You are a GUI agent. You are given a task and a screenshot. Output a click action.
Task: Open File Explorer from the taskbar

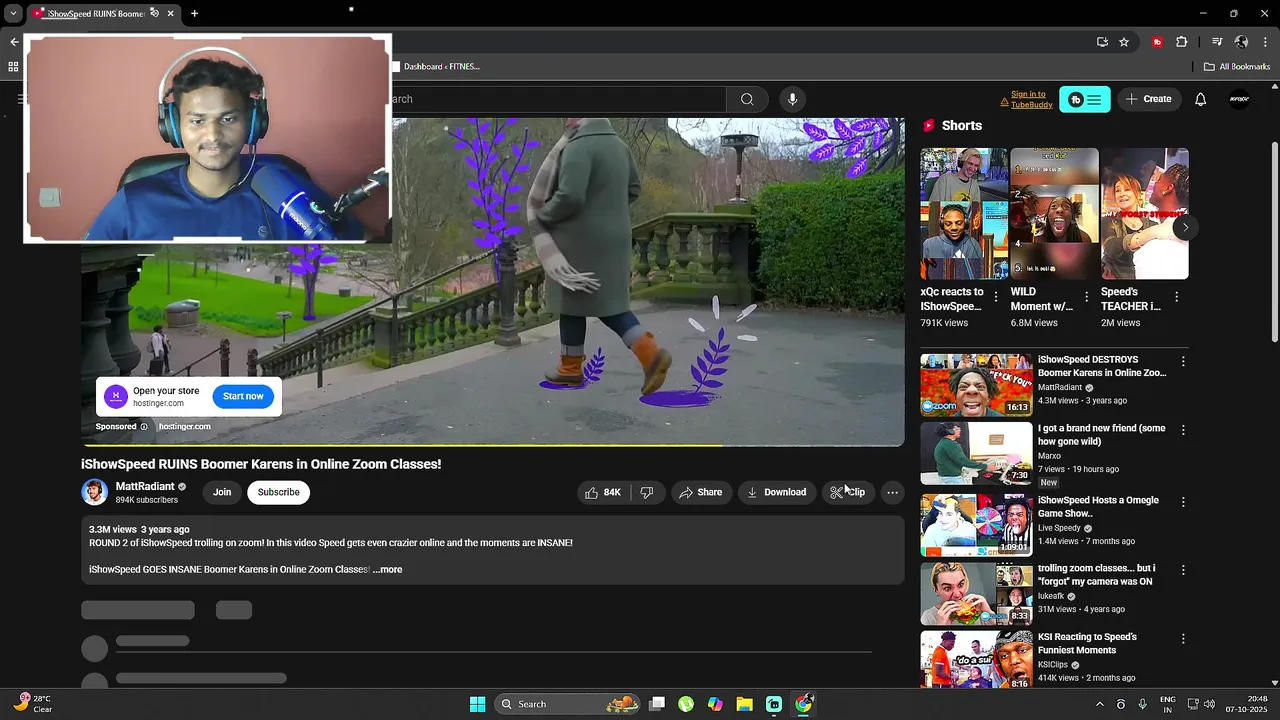coord(744,704)
